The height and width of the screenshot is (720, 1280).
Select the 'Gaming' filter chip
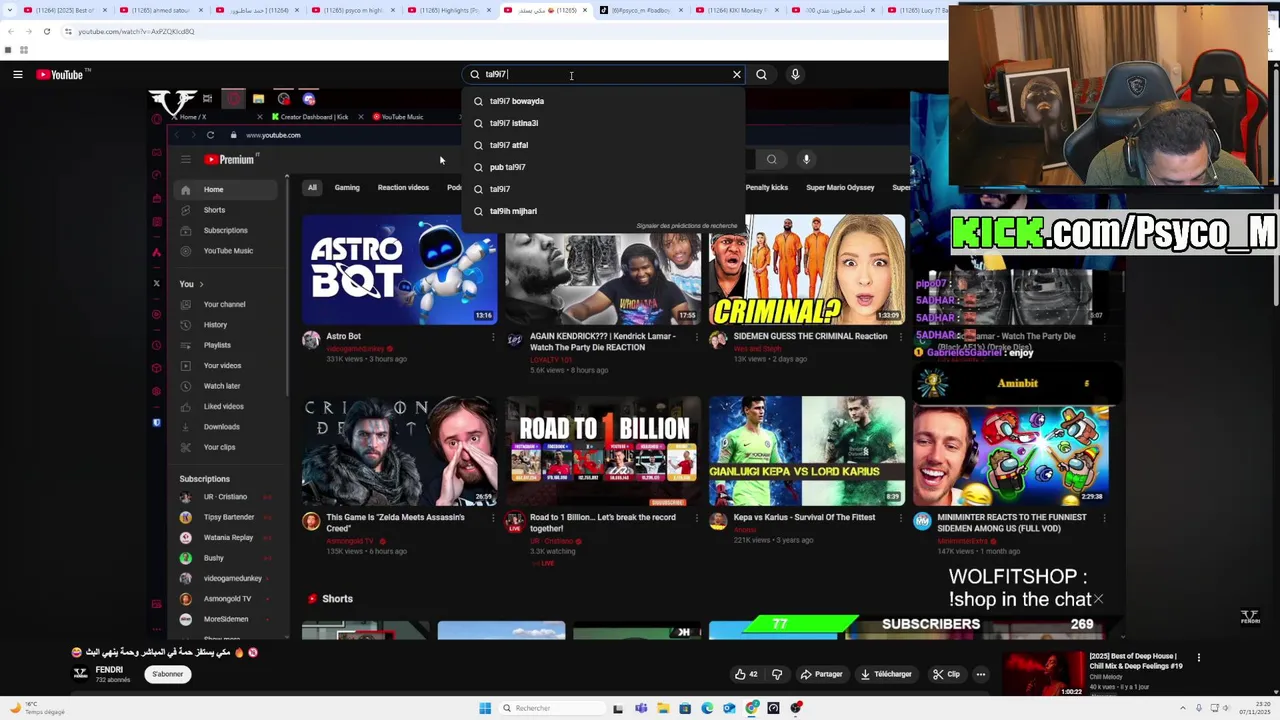click(347, 187)
